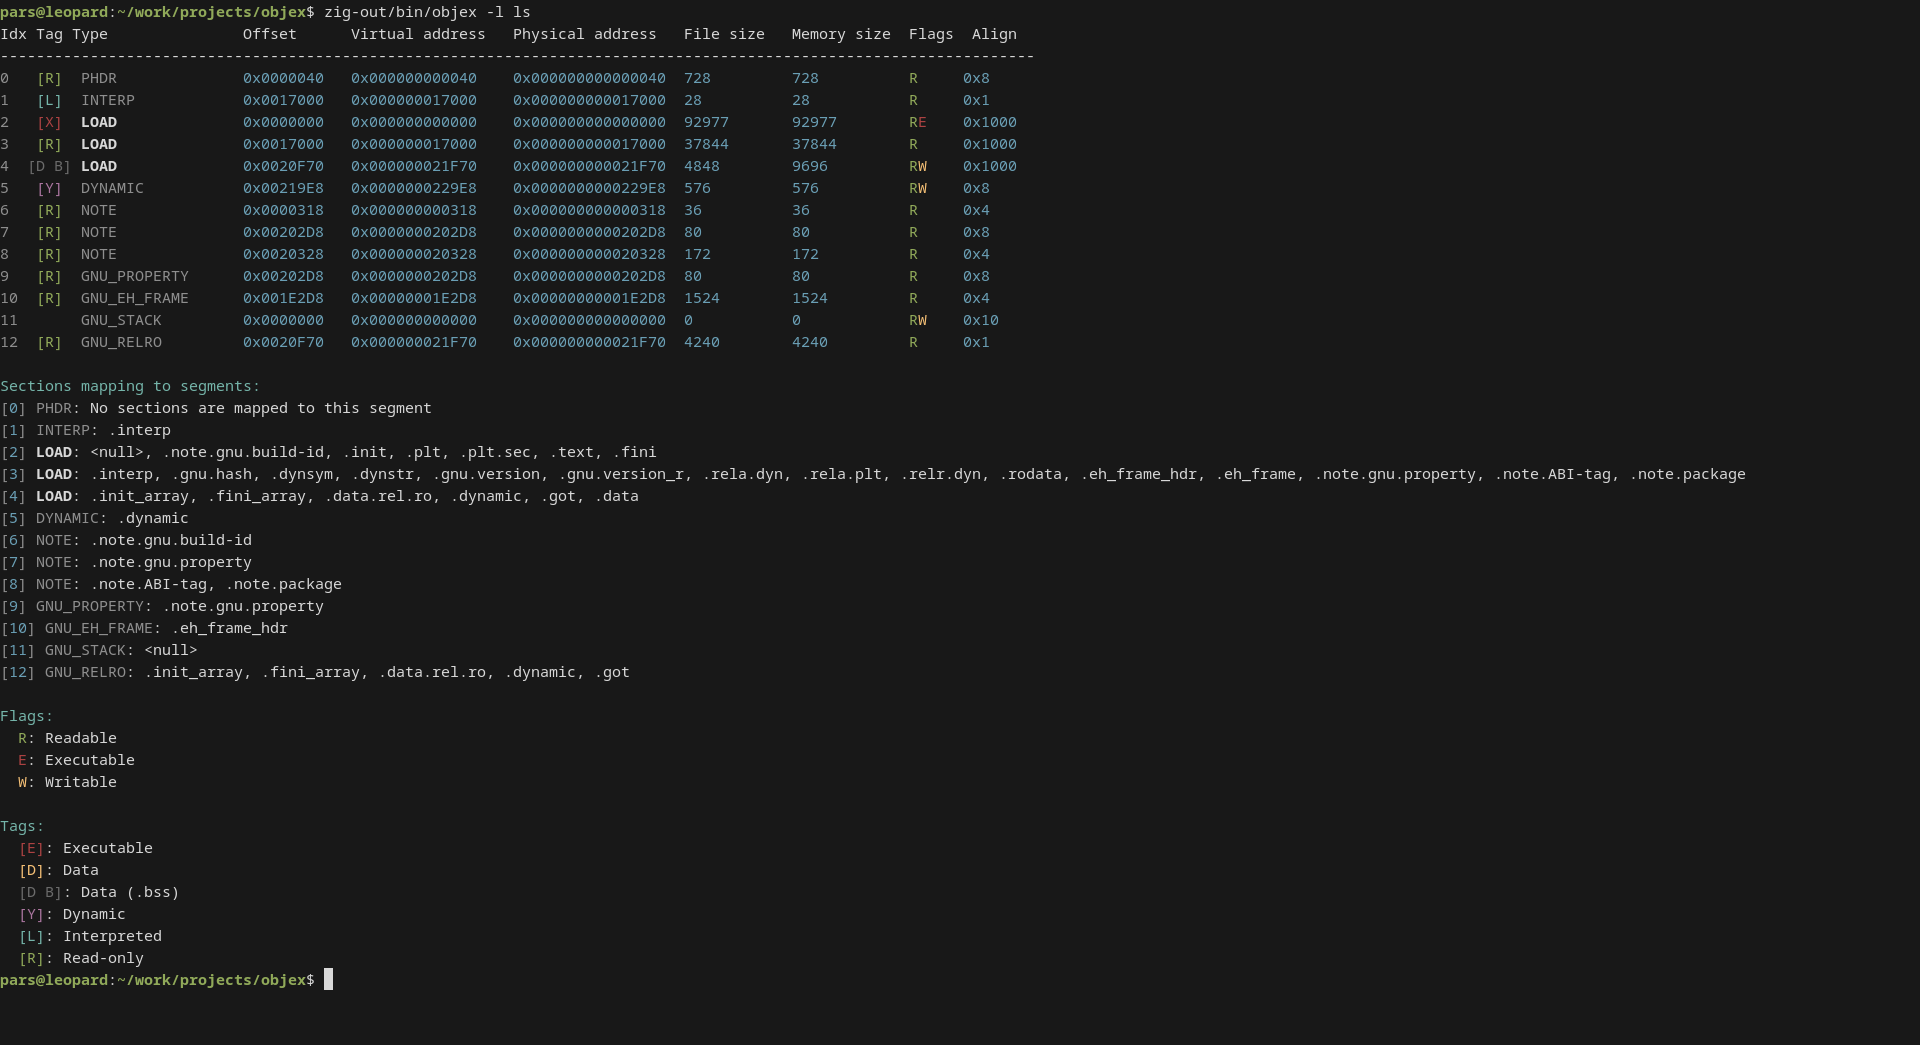
Task: Click '.eh_frame_hdr' in the [10] GNU_EH_FRAME line
Action: 229,628
